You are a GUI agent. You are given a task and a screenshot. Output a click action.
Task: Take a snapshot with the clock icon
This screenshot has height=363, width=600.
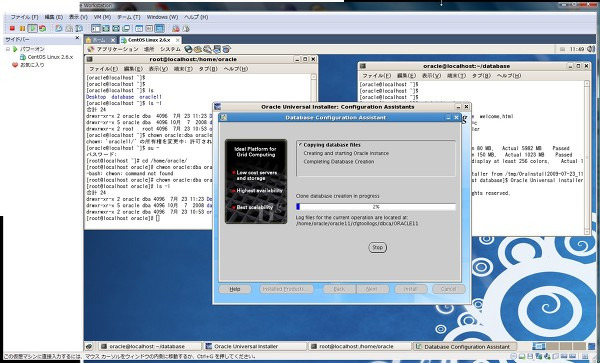tap(59, 28)
